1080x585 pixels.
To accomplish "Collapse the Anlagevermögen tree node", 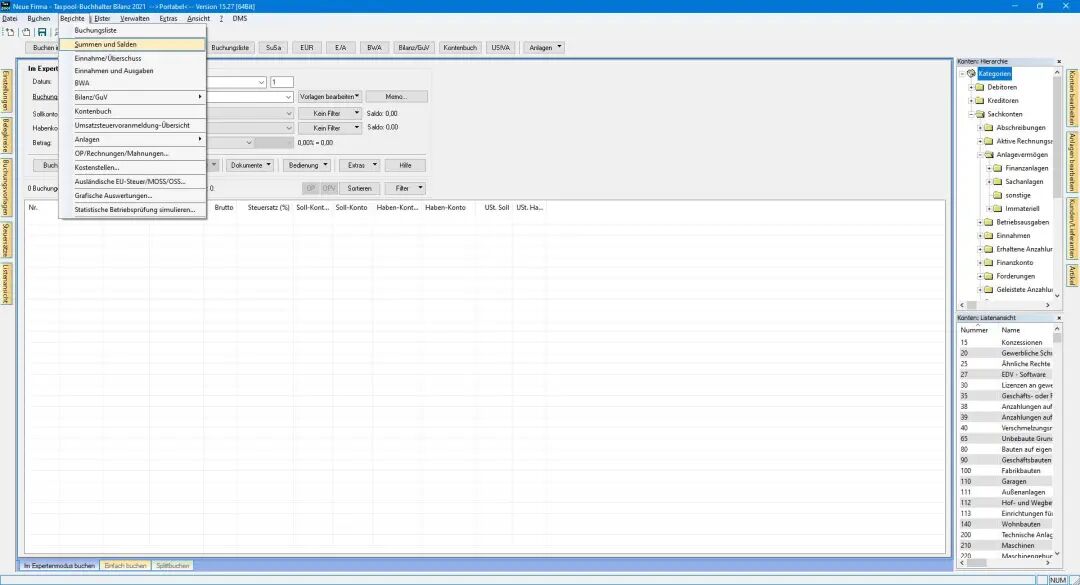I will (980, 155).
